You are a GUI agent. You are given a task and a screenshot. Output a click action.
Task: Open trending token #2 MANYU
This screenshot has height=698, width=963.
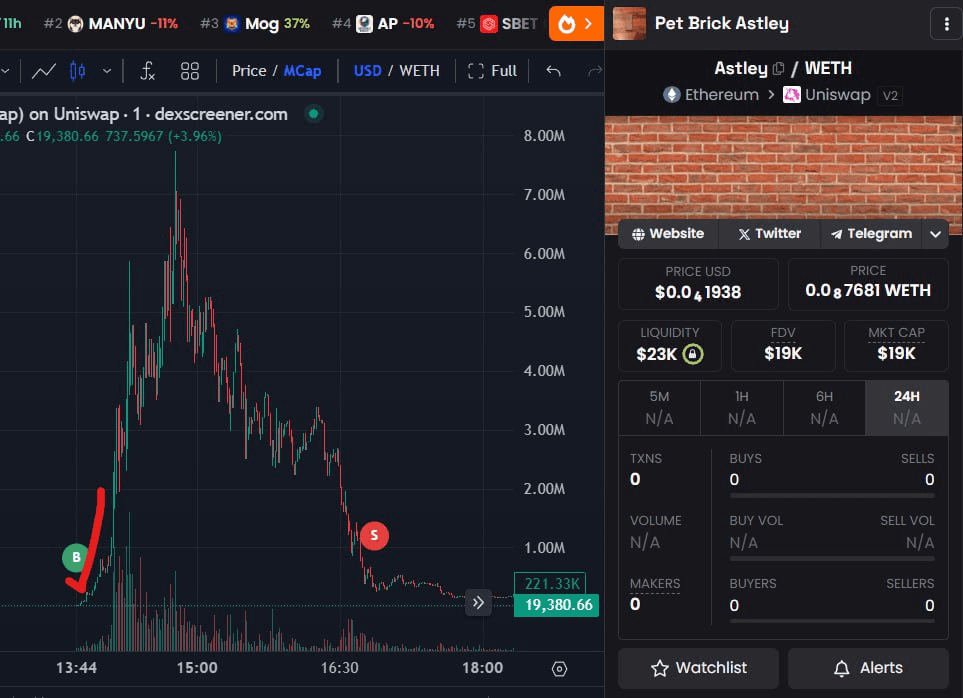pyautogui.click(x=111, y=24)
